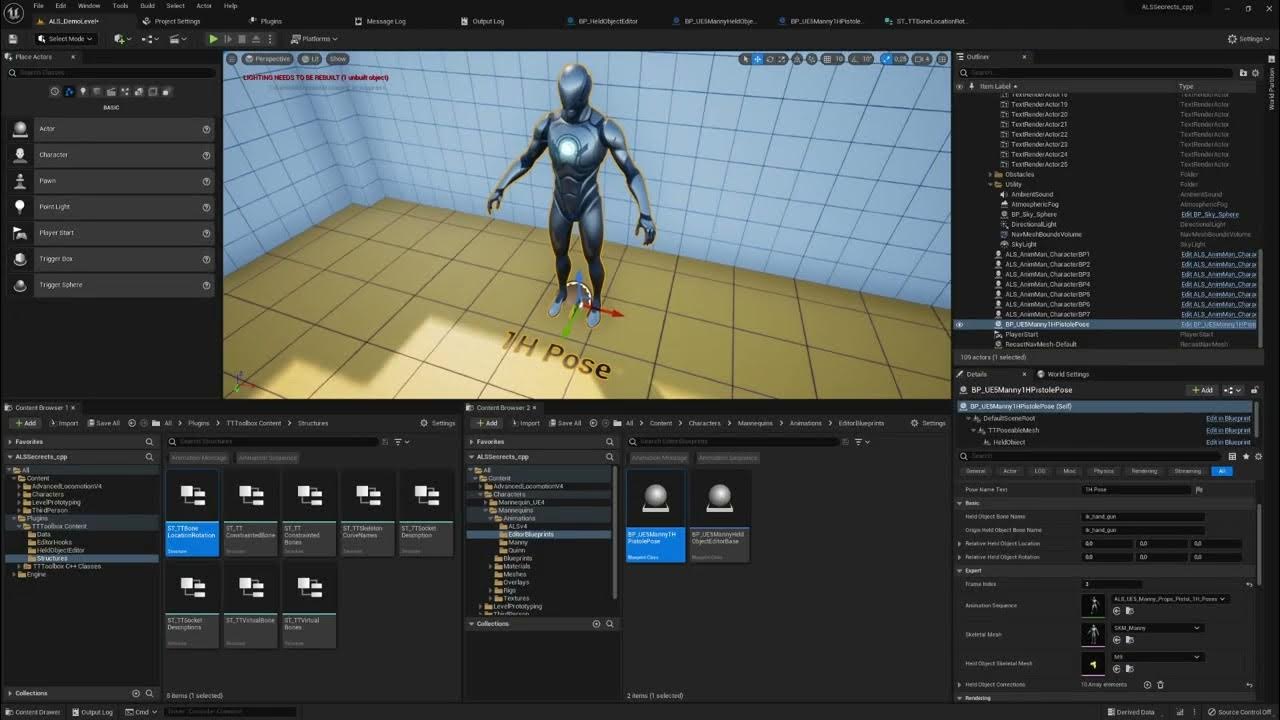
Task: Toggle grid snapping in viewport toolbar
Action: pyautogui.click(x=825, y=59)
